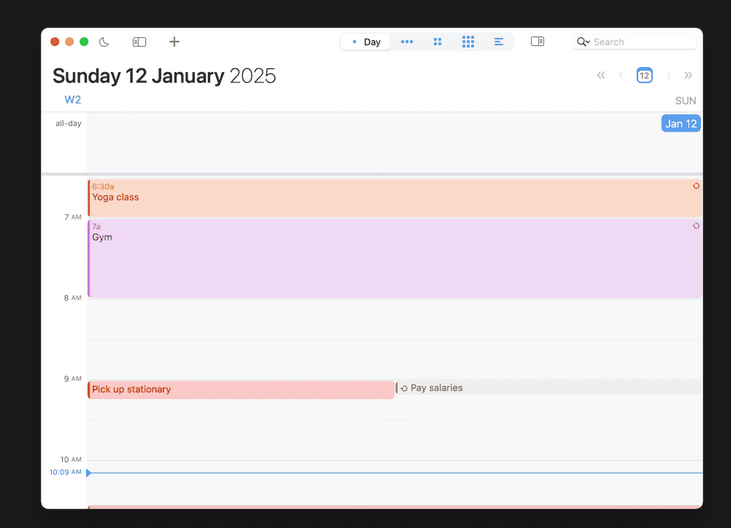Screen dimensions: 731x528
Task: Select week label W2
Action: pyautogui.click(x=73, y=100)
